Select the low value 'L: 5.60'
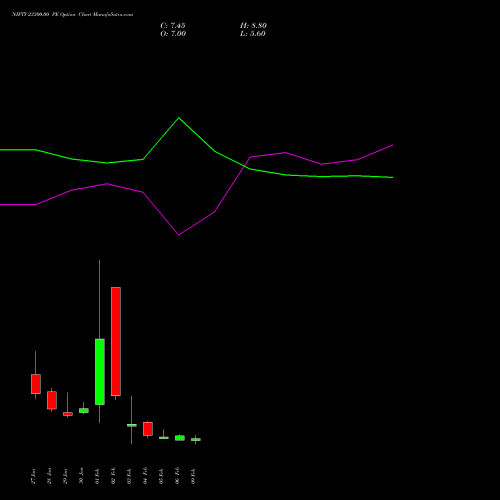 click(x=253, y=34)
